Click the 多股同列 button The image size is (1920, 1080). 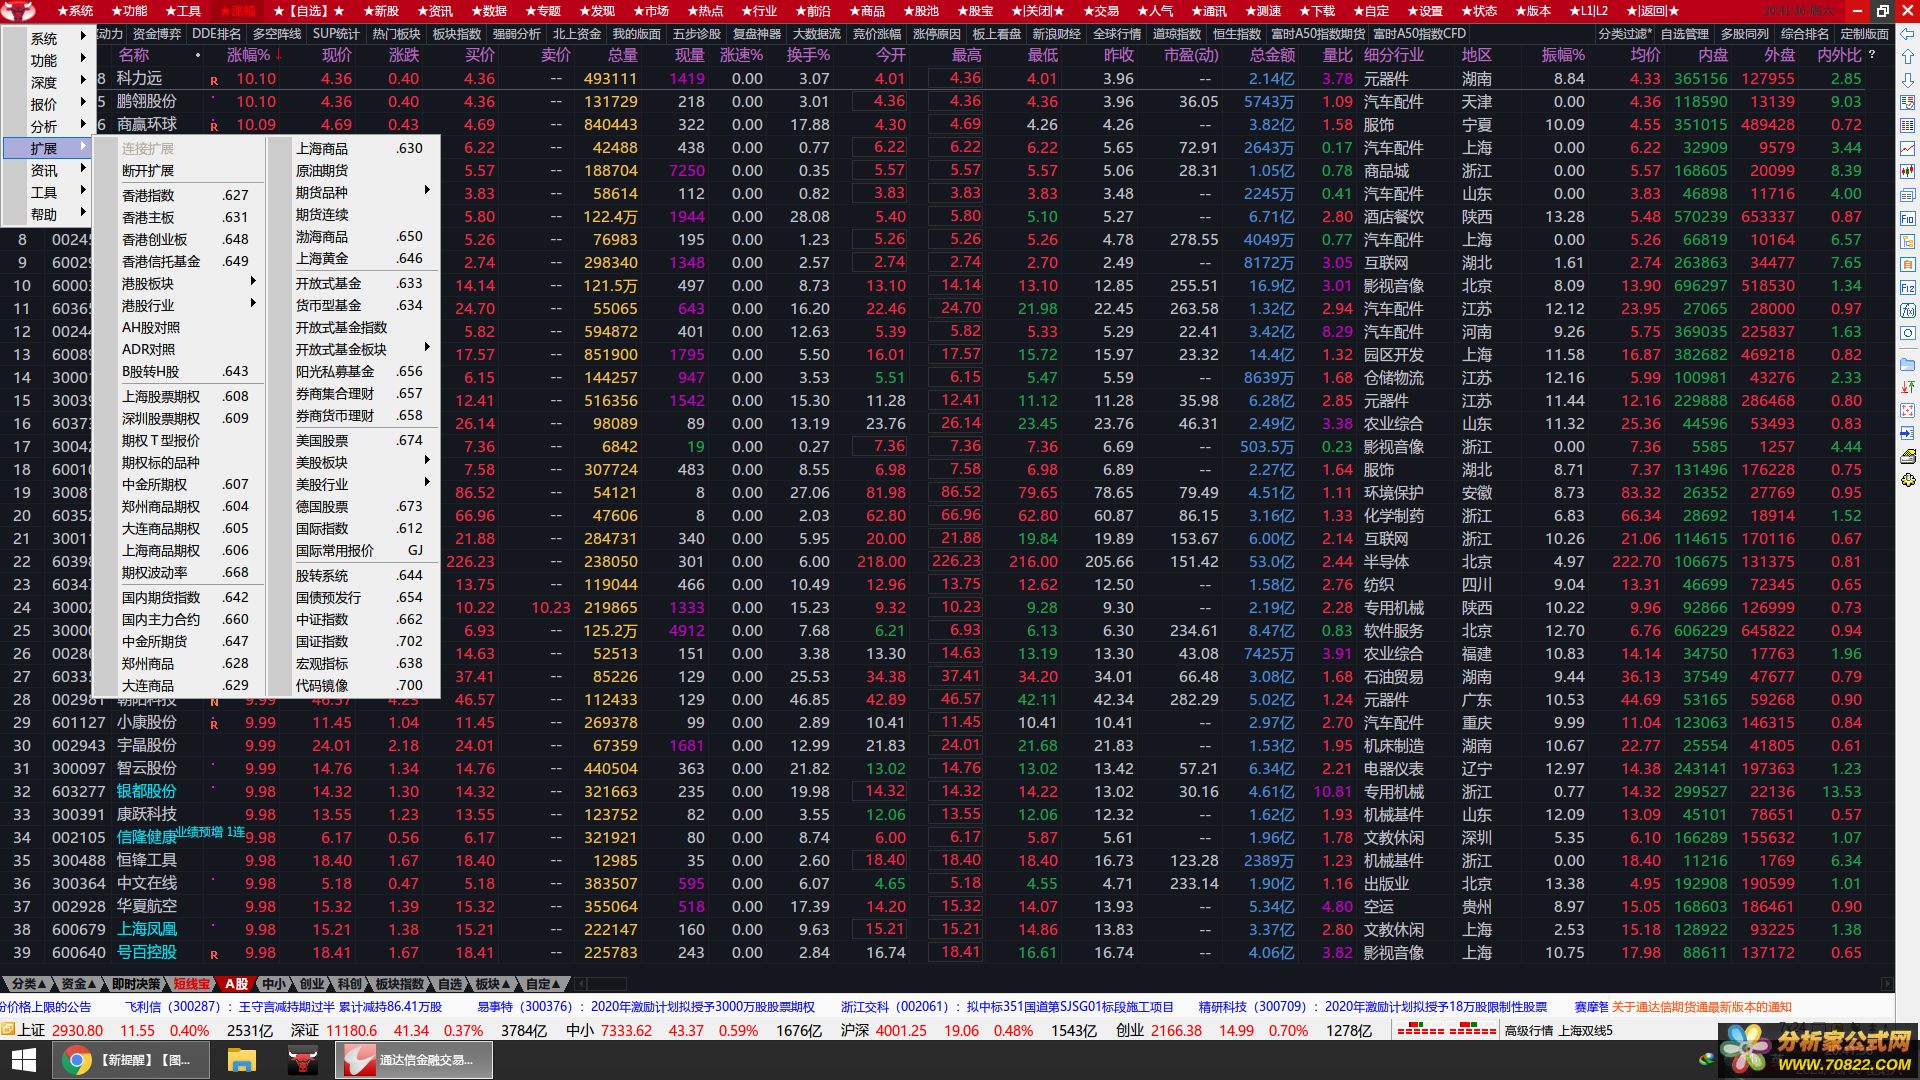tap(1745, 34)
